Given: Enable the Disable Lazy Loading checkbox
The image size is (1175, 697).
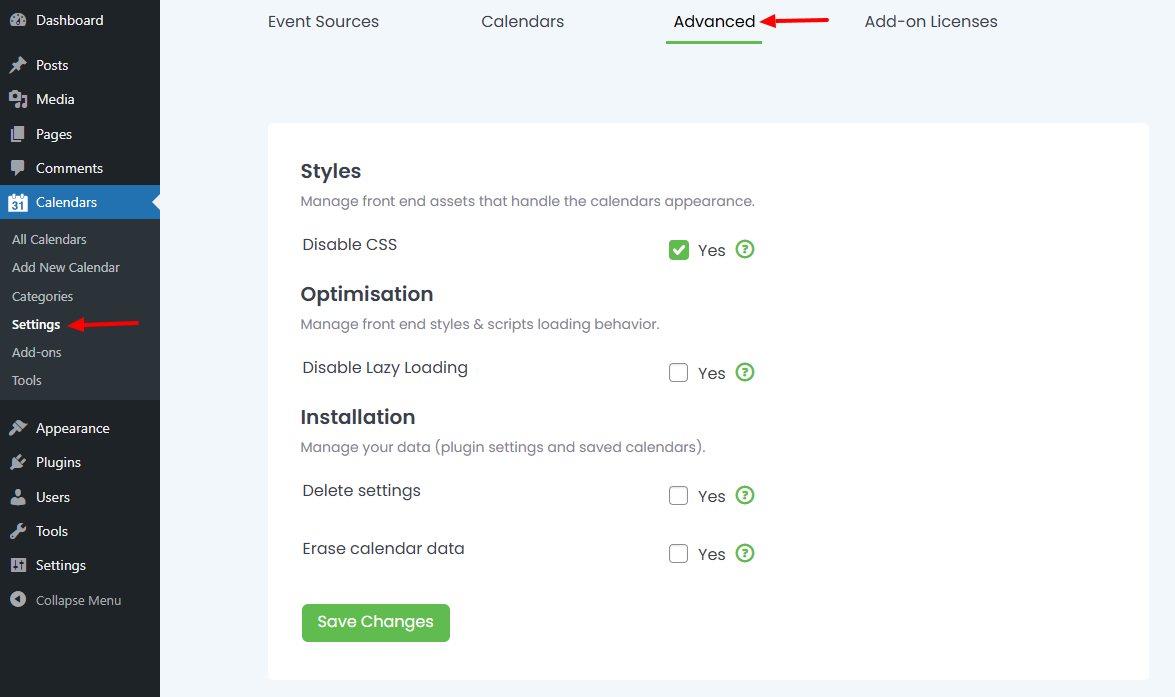Looking at the screenshot, I should tap(679, 373).
